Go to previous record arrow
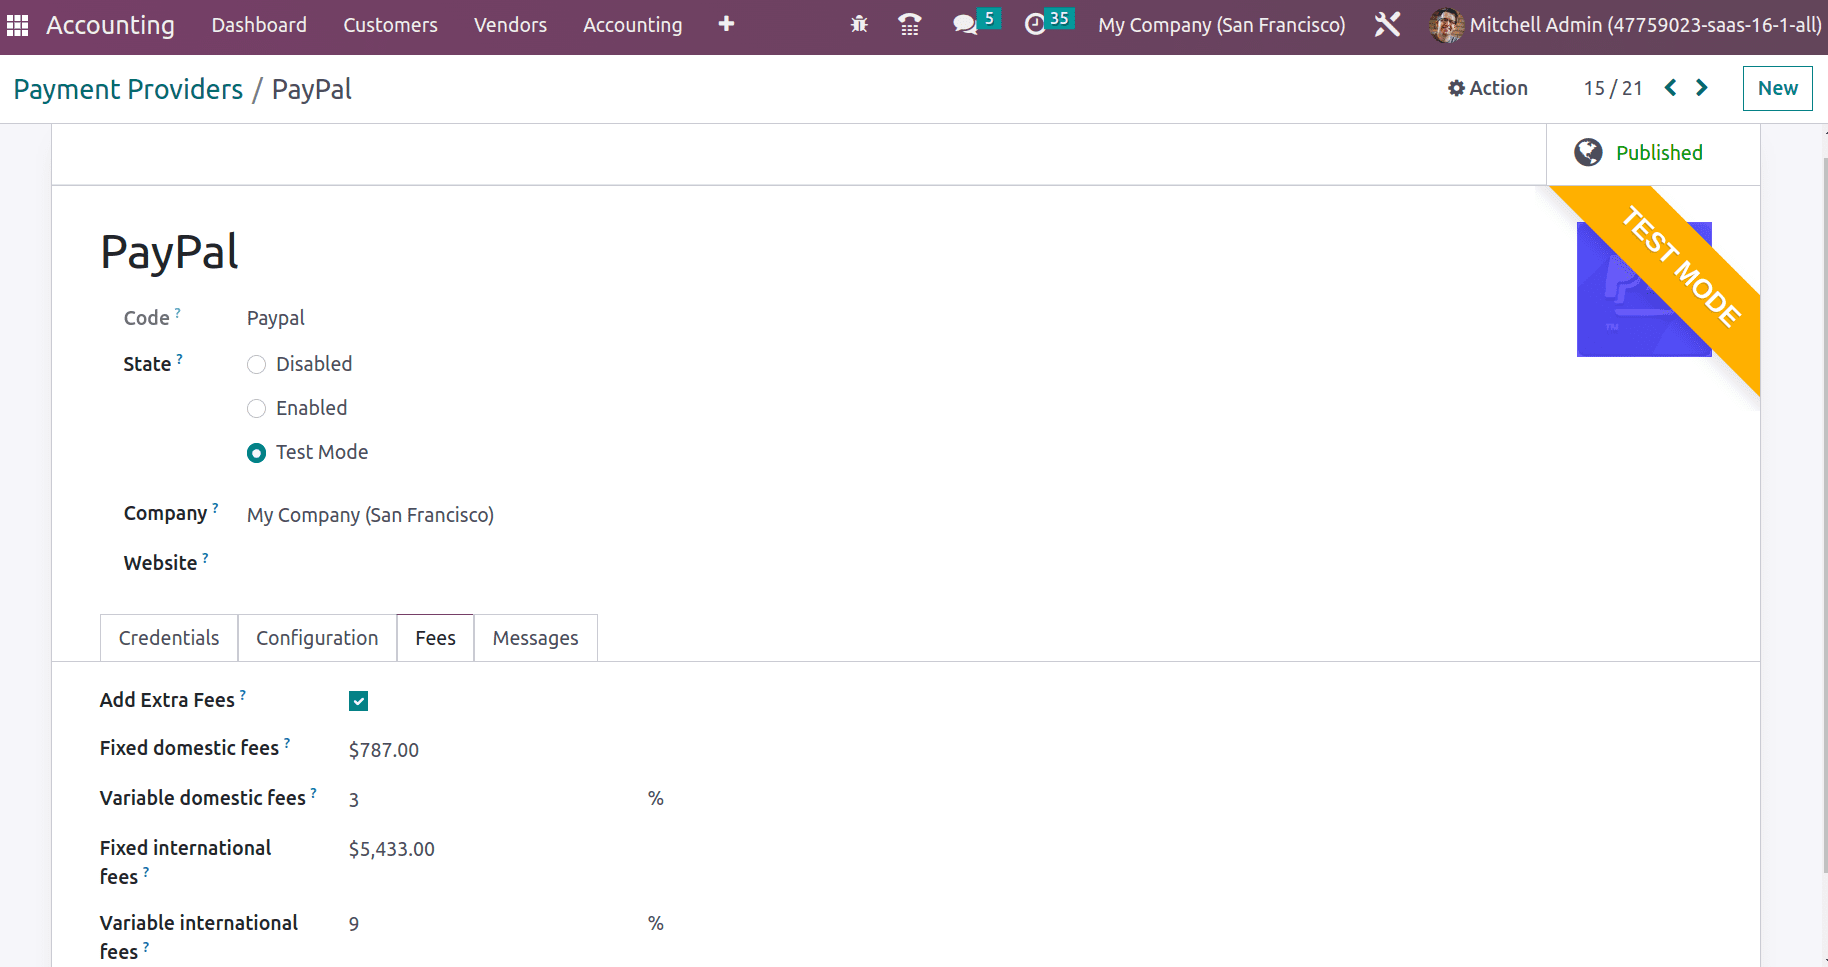Viewport: 1828px width, 967px height. pos(1670,88)
